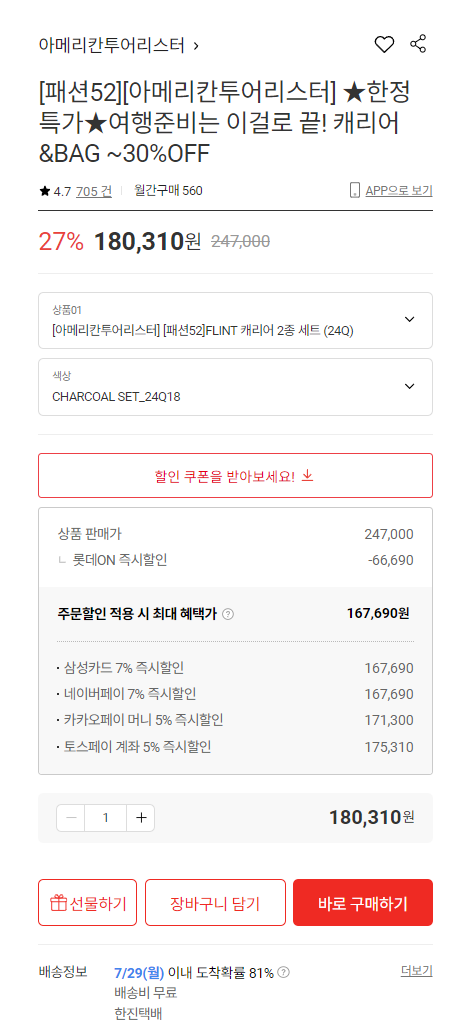
Task: Click the gift icon in 선물하기
Action: tap(59, 902)
